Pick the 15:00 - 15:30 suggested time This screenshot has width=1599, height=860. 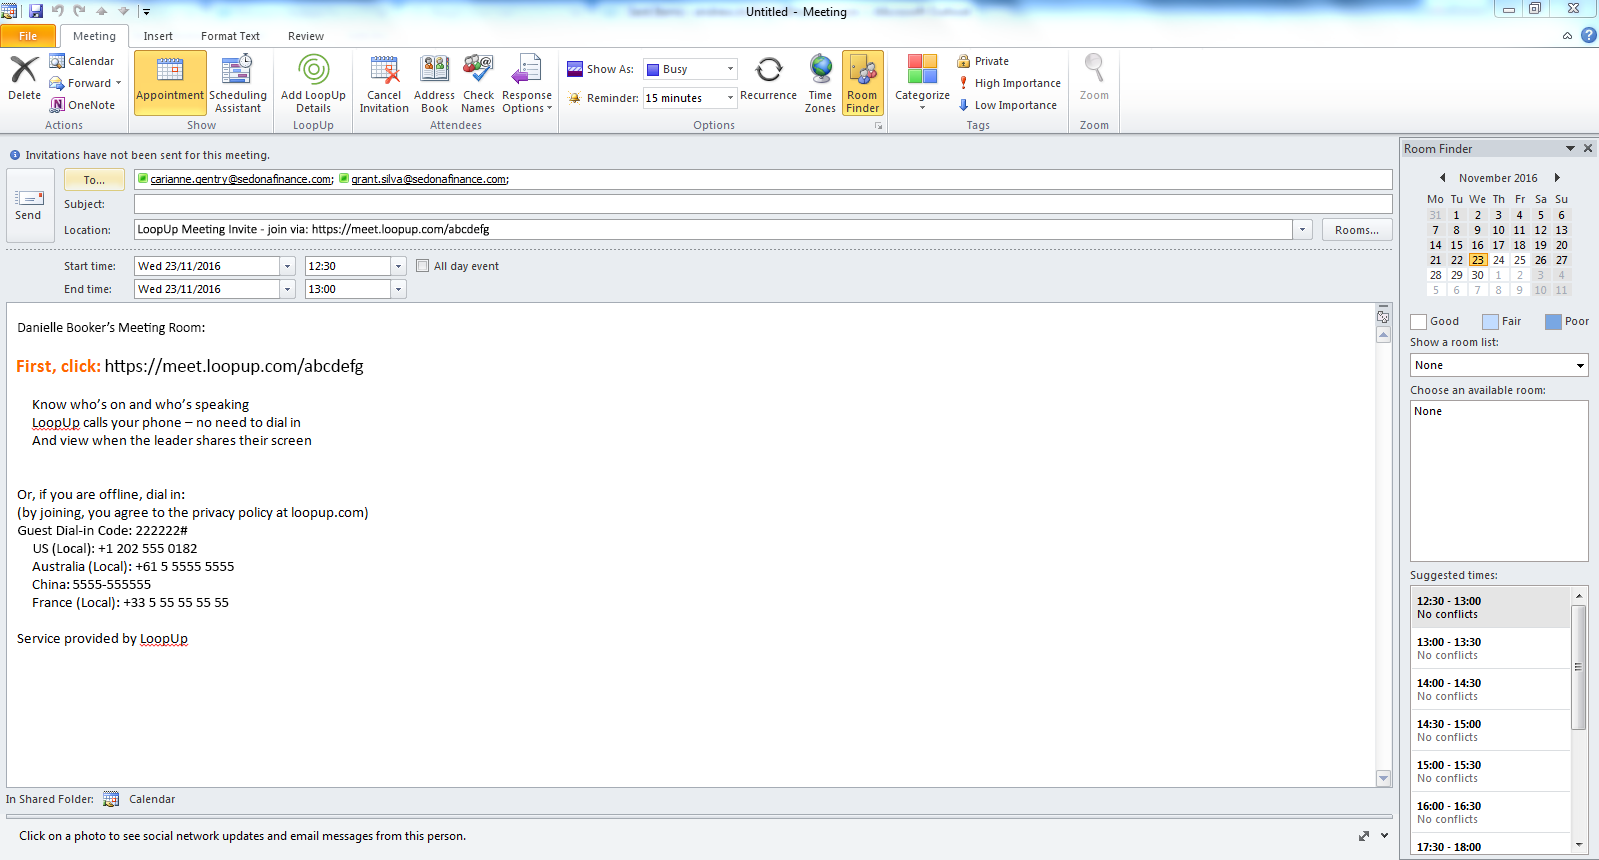[1491, 771]
